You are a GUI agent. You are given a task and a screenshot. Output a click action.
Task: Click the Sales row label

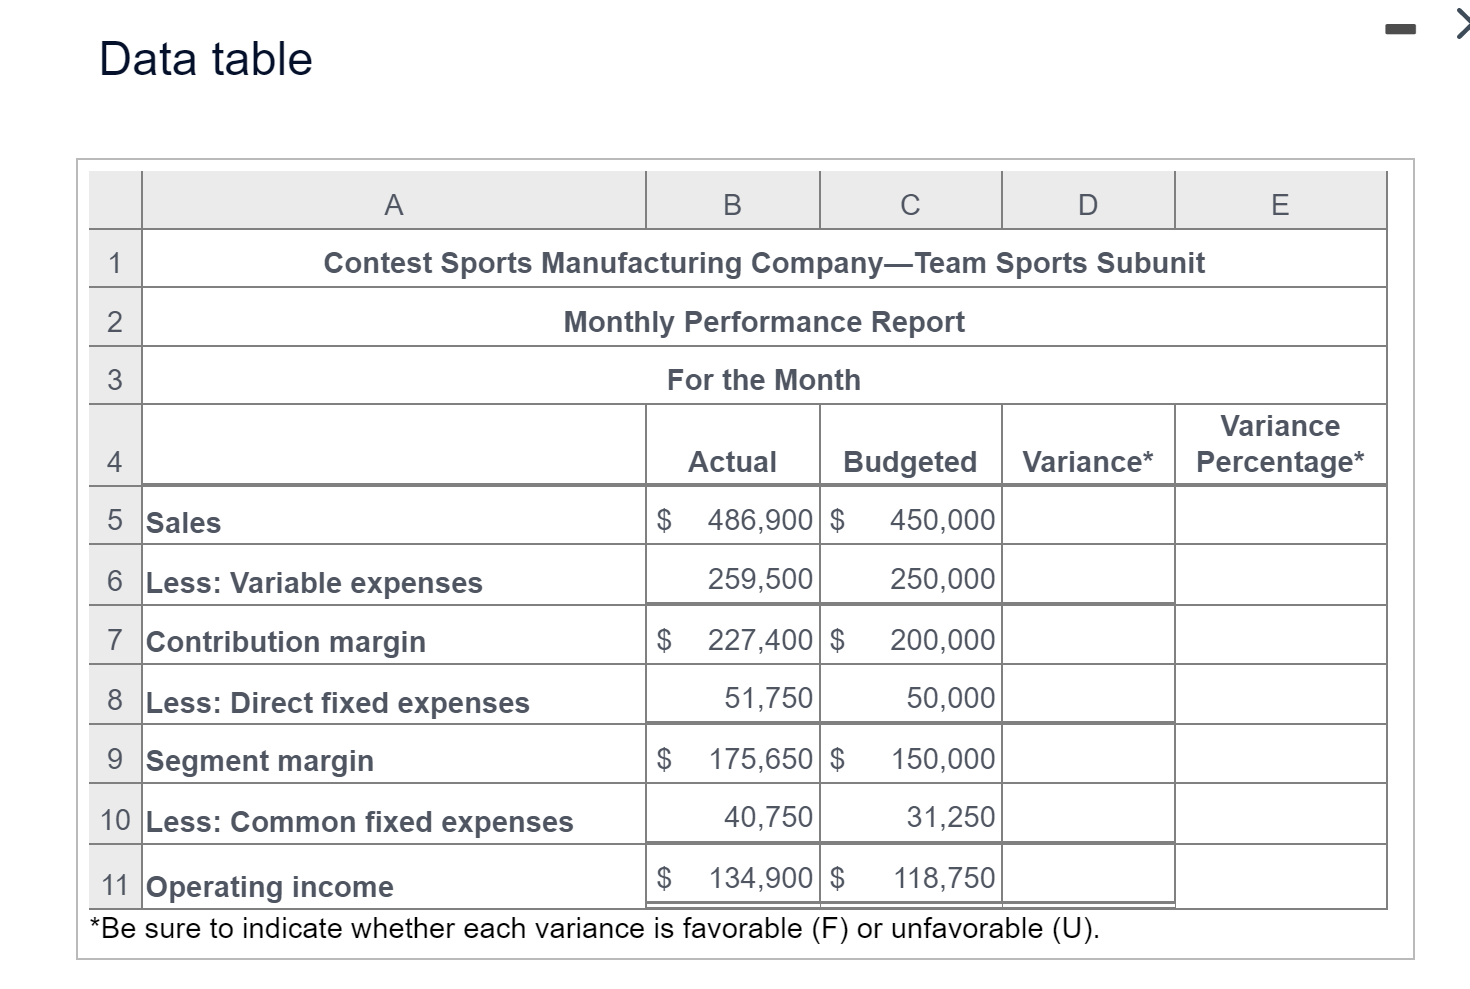(183, 522)
